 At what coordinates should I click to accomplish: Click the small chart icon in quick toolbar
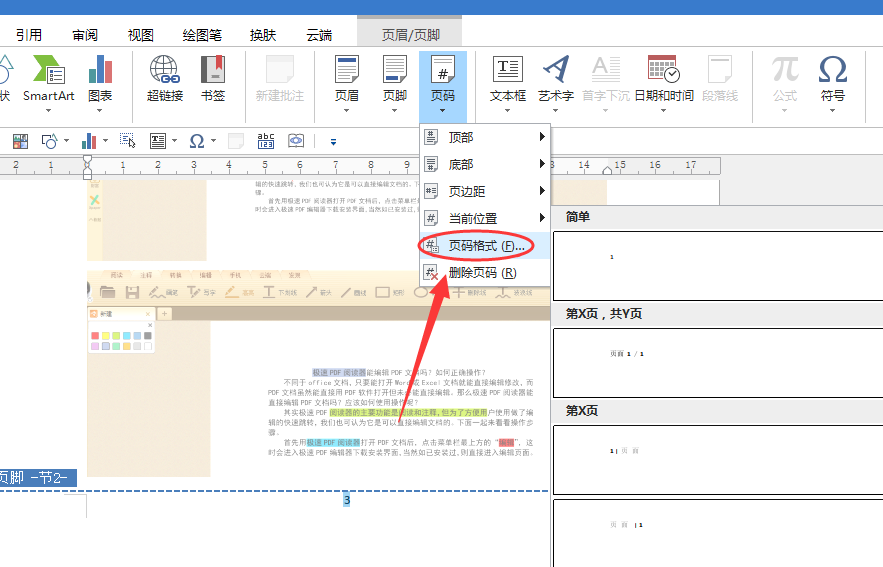click(x=89, y=141)
